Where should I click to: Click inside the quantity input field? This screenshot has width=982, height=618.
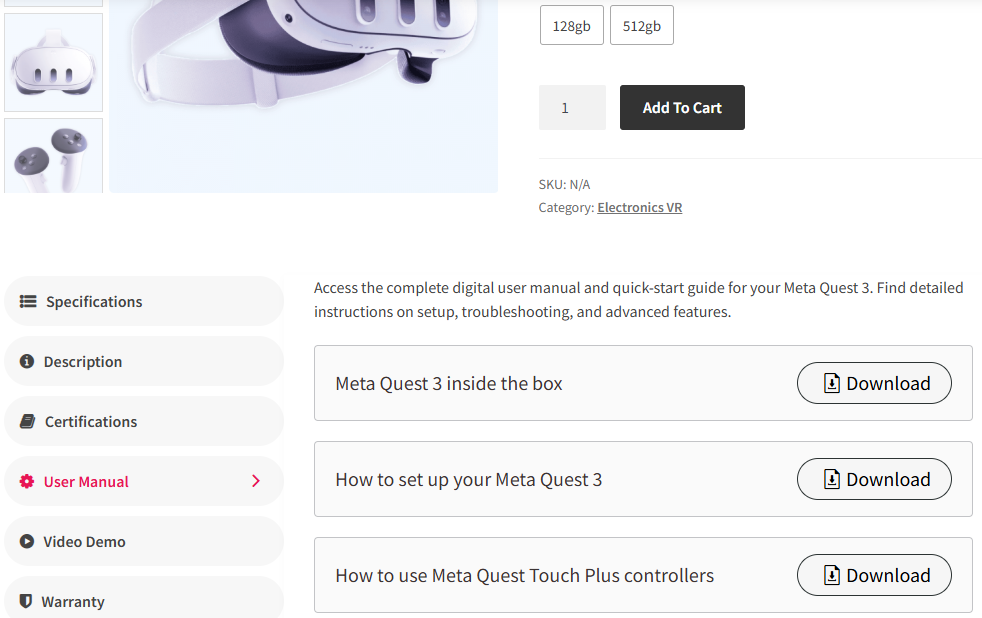(571, 107)
